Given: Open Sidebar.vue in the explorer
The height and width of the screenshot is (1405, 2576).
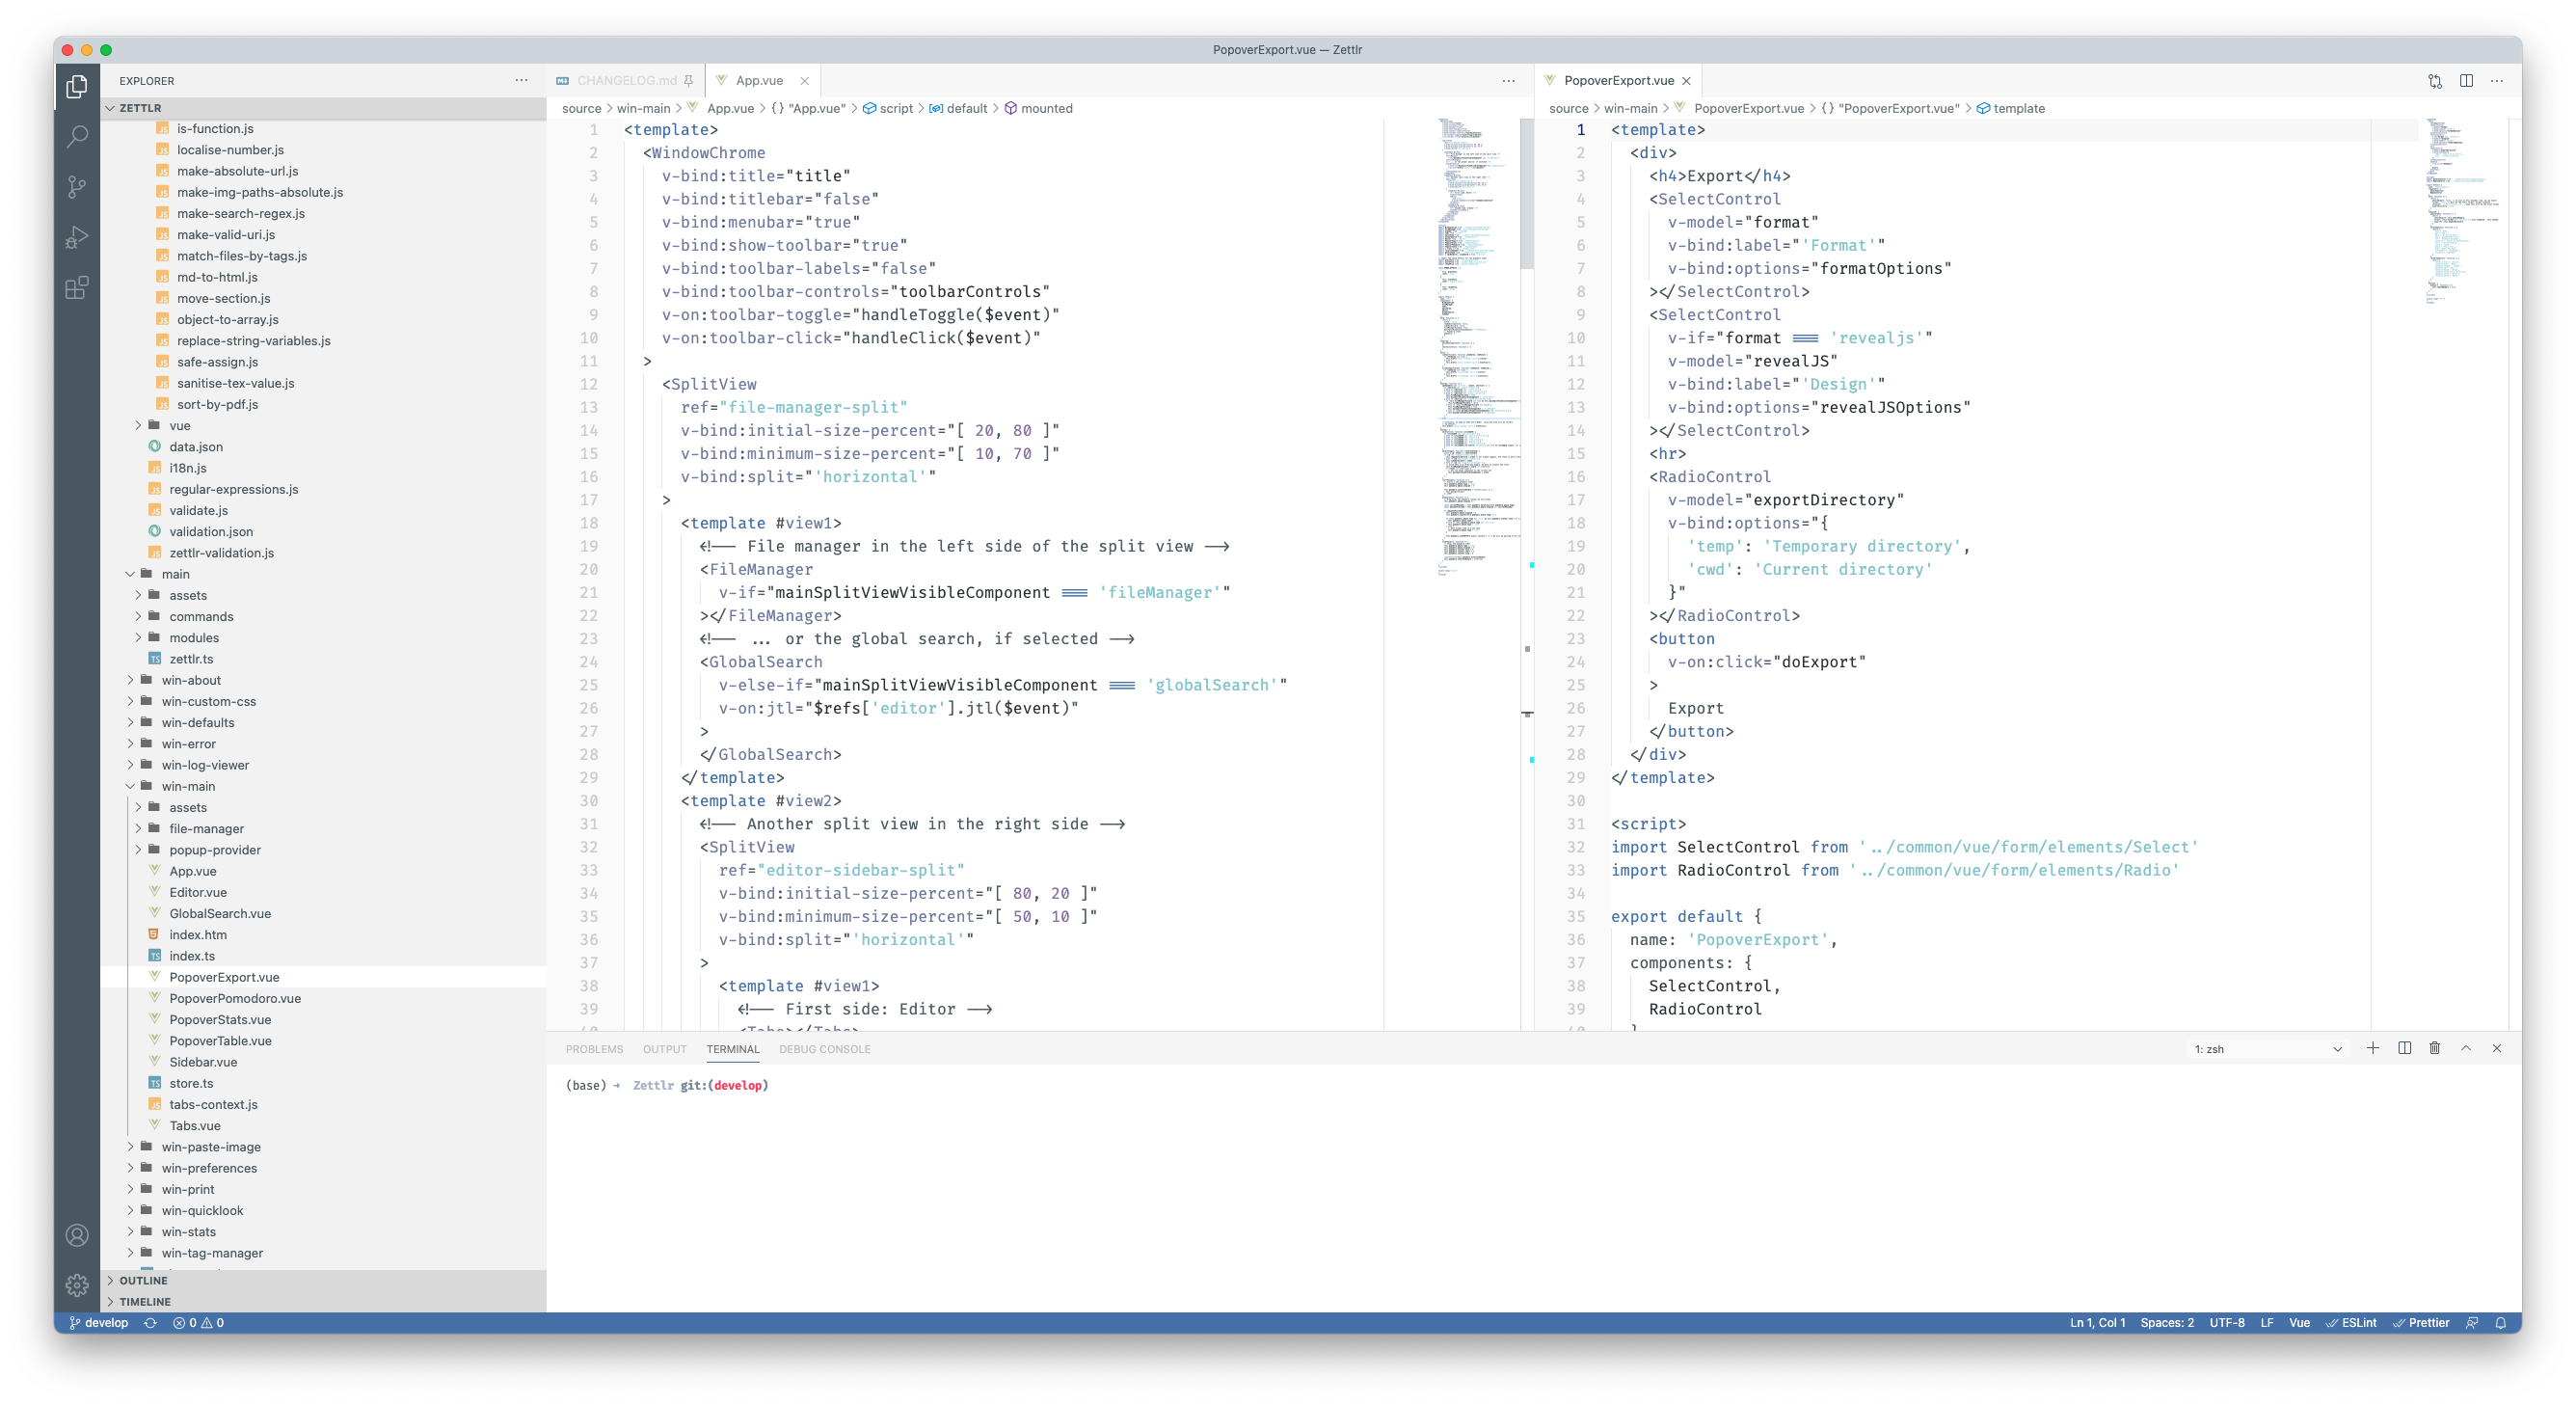Looking at the screenshot, I should coord(203,1062).
